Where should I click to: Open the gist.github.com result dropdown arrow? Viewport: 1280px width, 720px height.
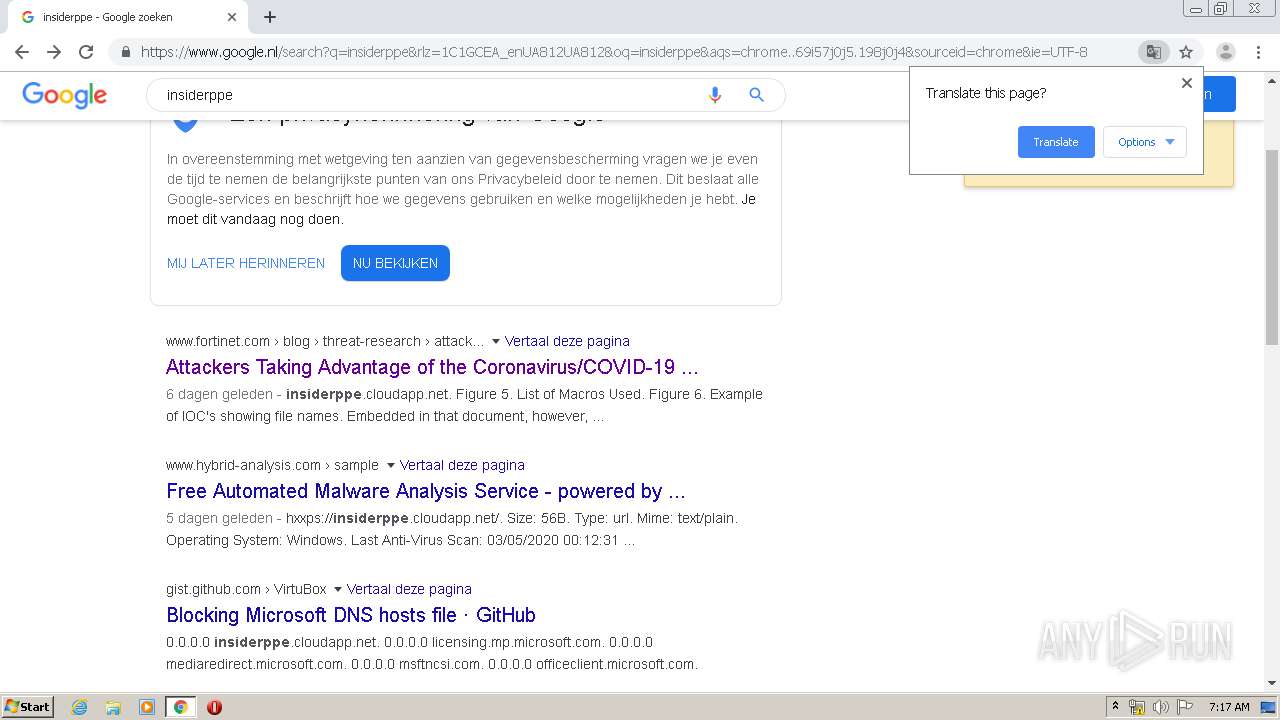(338, 589)
